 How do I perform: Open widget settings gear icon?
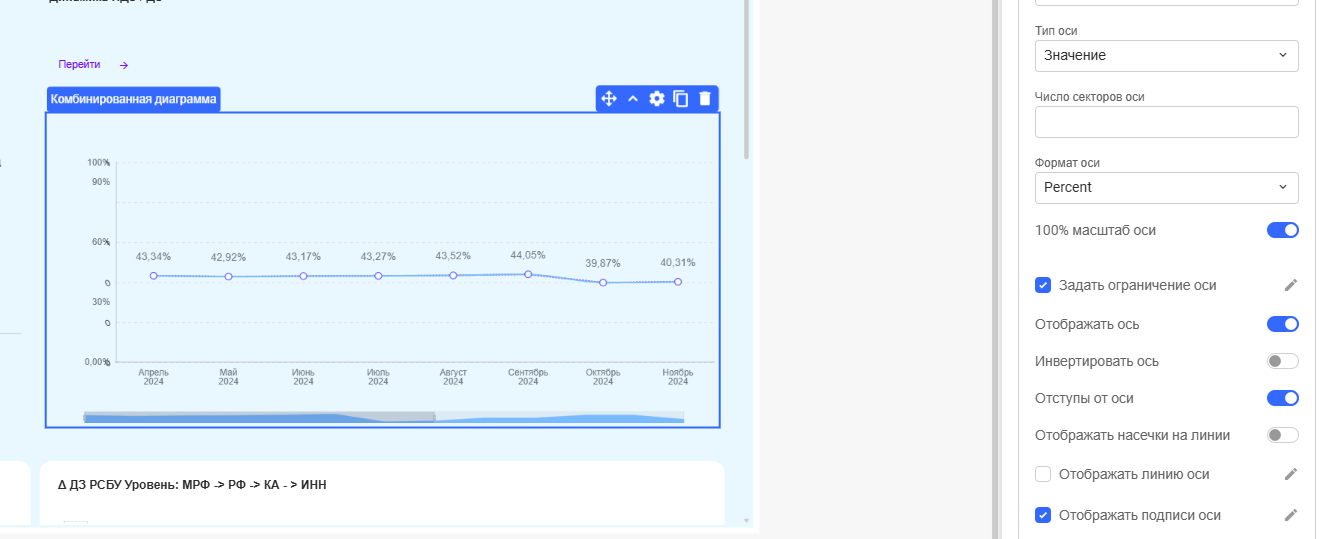pyautogui.click(x=657, y=99)
